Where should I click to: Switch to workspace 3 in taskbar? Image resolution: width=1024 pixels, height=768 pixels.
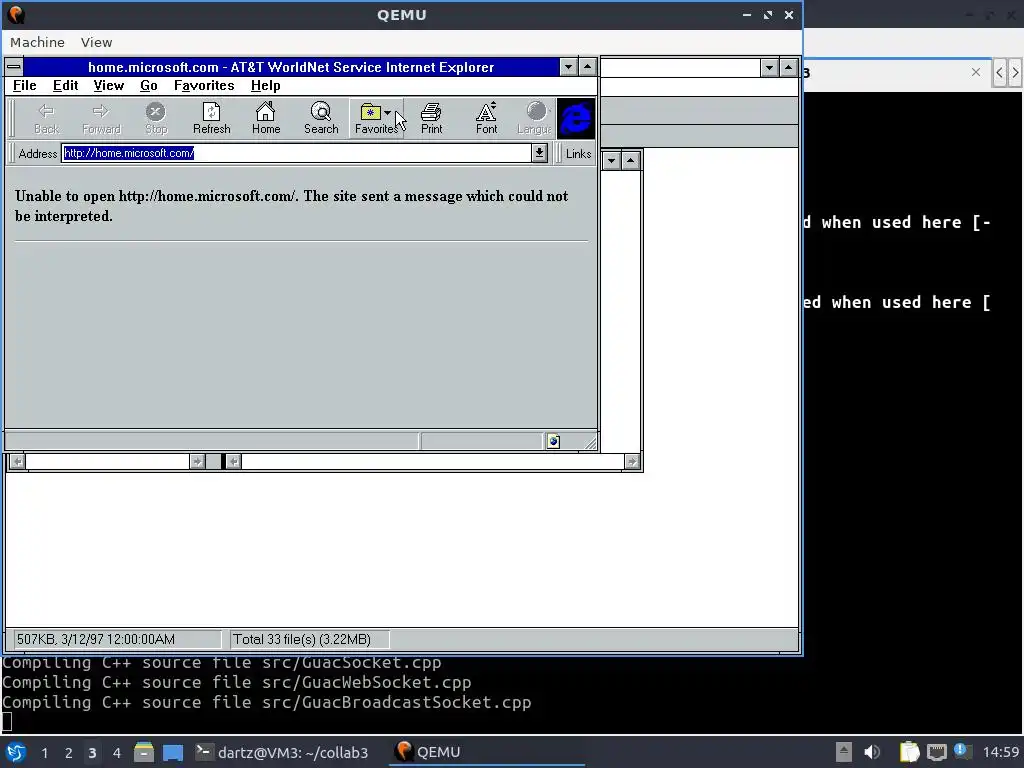coord(92,753)
